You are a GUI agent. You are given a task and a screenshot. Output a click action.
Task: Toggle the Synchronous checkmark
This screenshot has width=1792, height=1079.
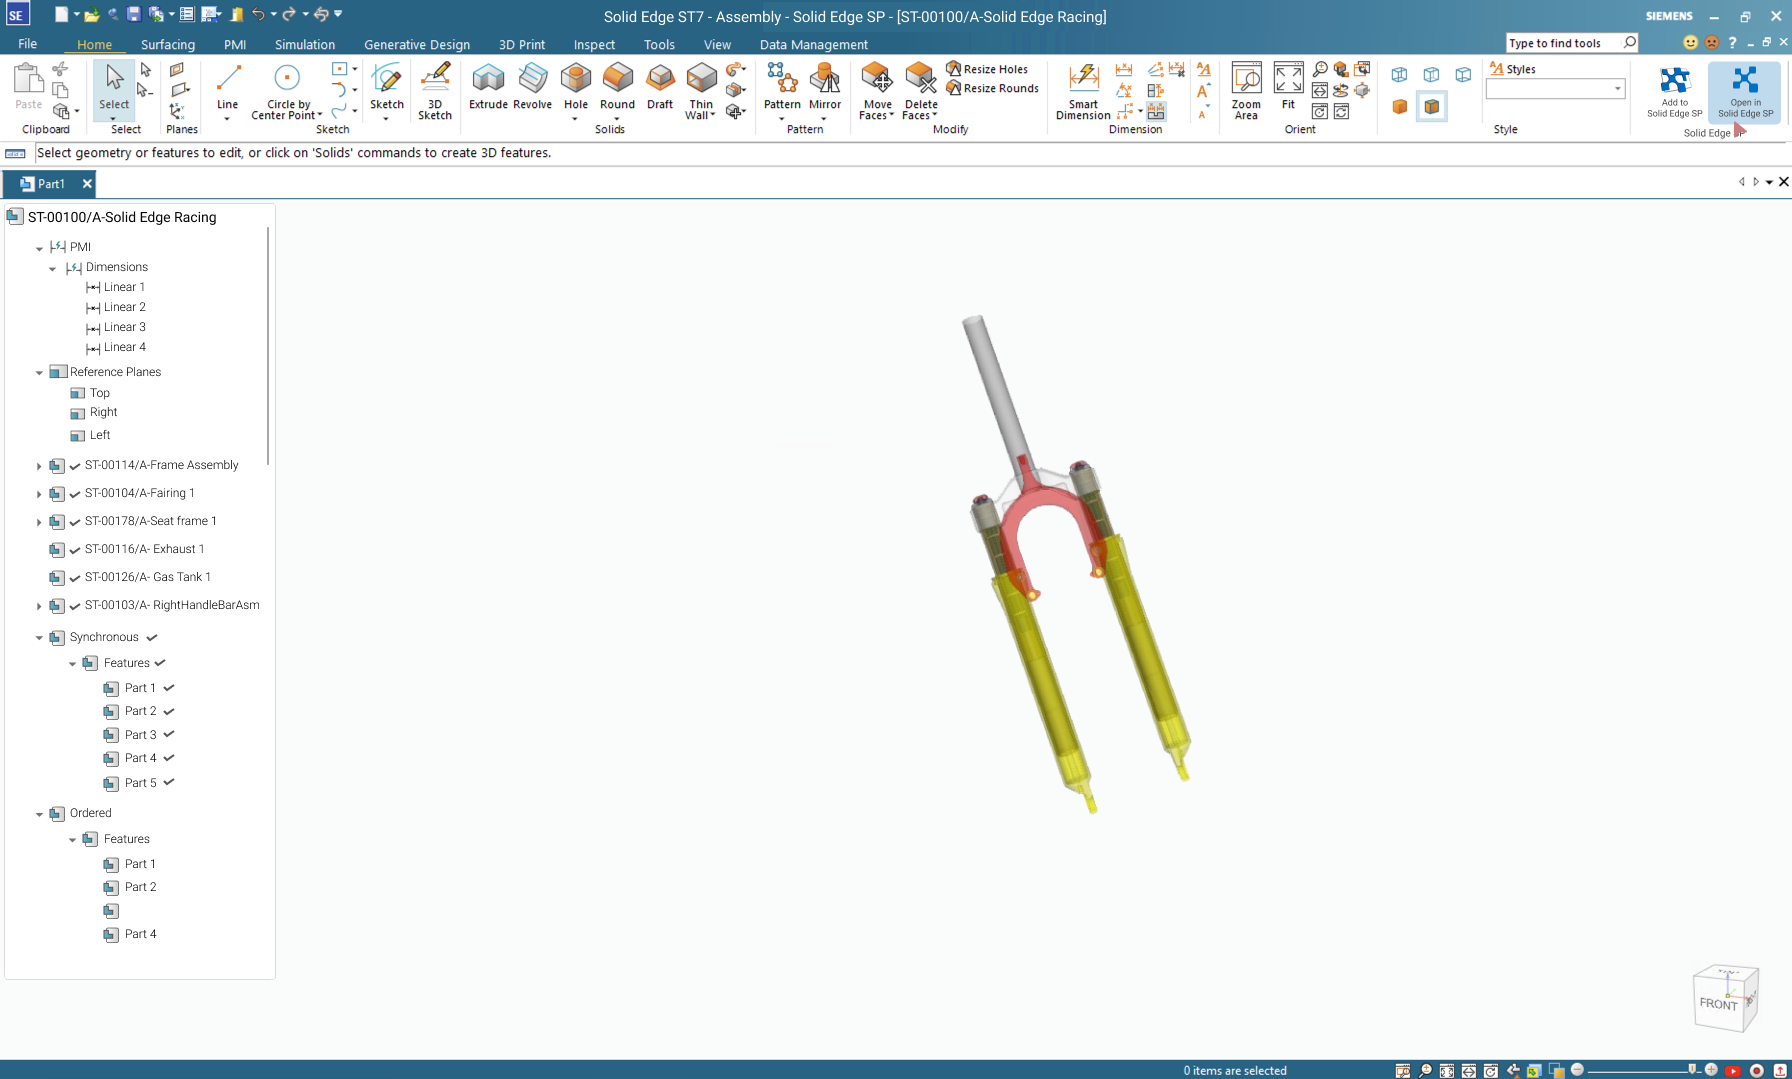[x=152, y=637]
